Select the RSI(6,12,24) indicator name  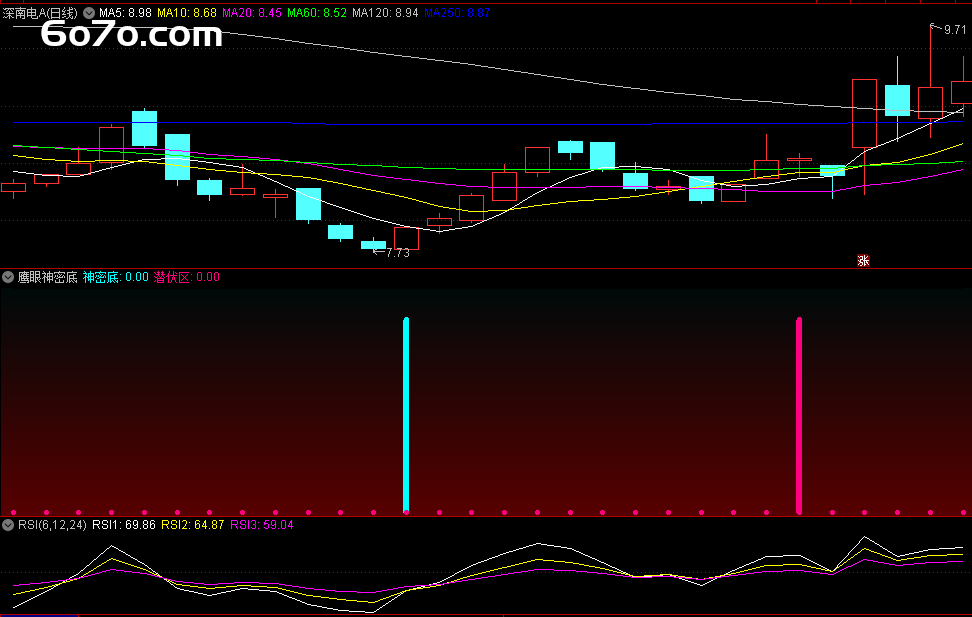[x=52, y=525]
